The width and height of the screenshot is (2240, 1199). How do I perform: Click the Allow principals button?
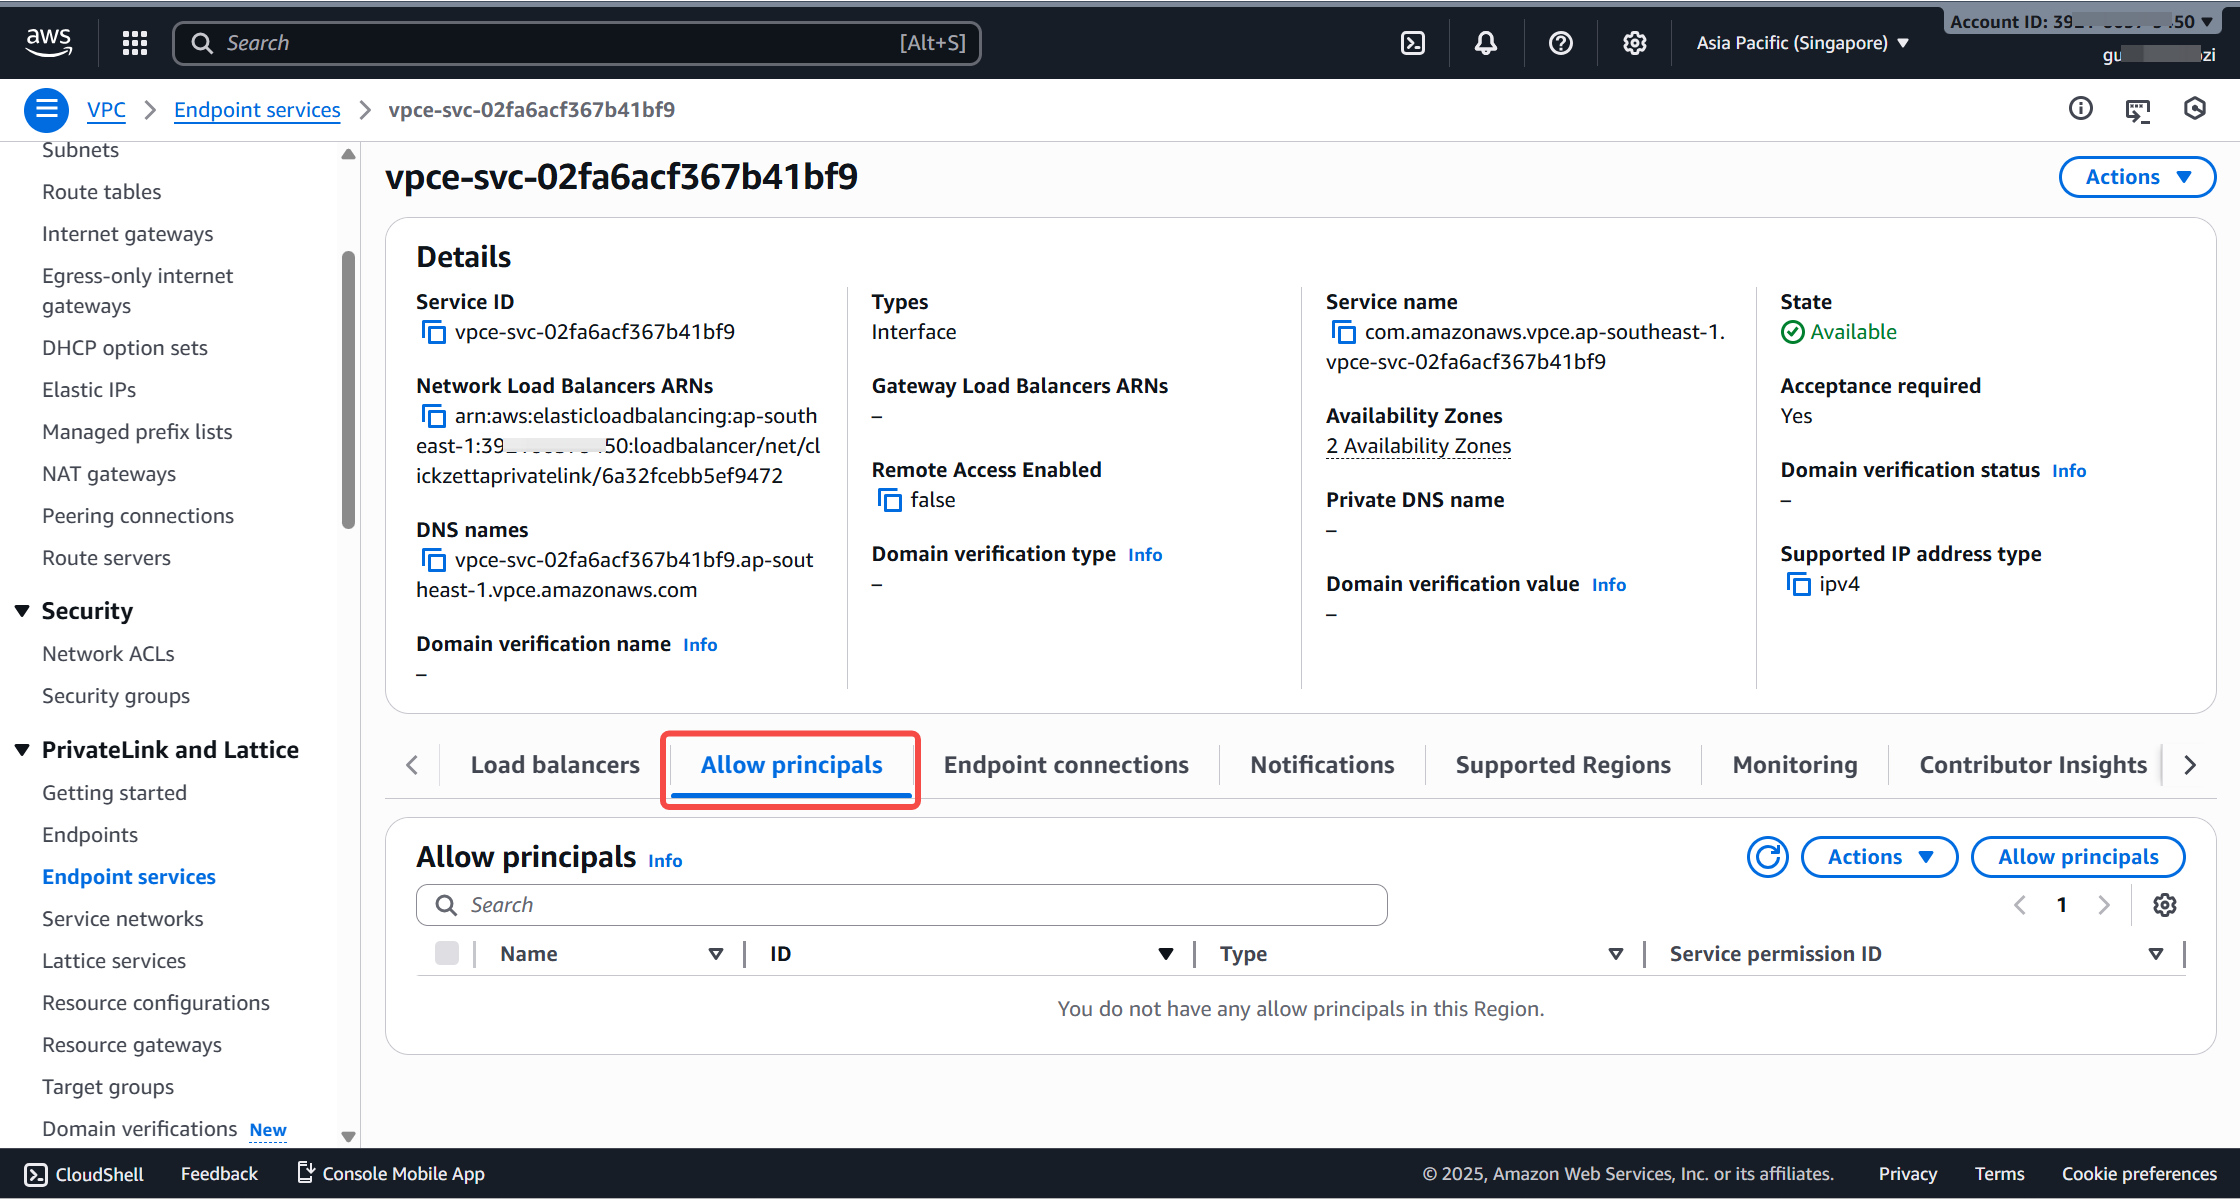(x=2077, y=857)
